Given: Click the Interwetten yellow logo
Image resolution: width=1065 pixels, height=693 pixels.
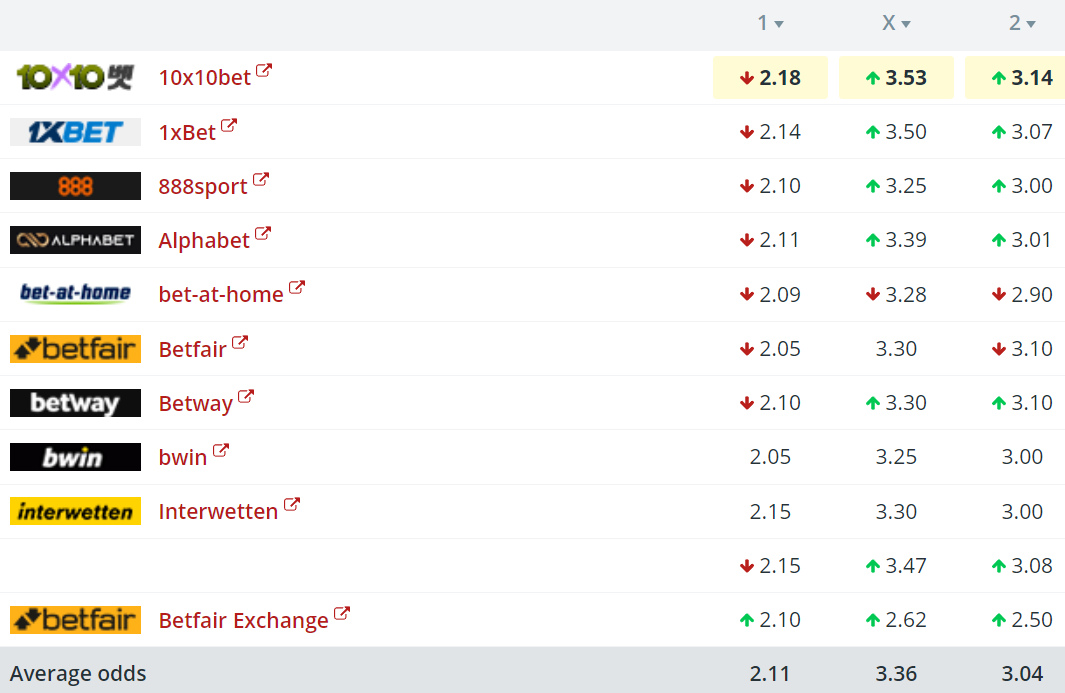Looking at the screenshot, I should (x=75, y=512).
